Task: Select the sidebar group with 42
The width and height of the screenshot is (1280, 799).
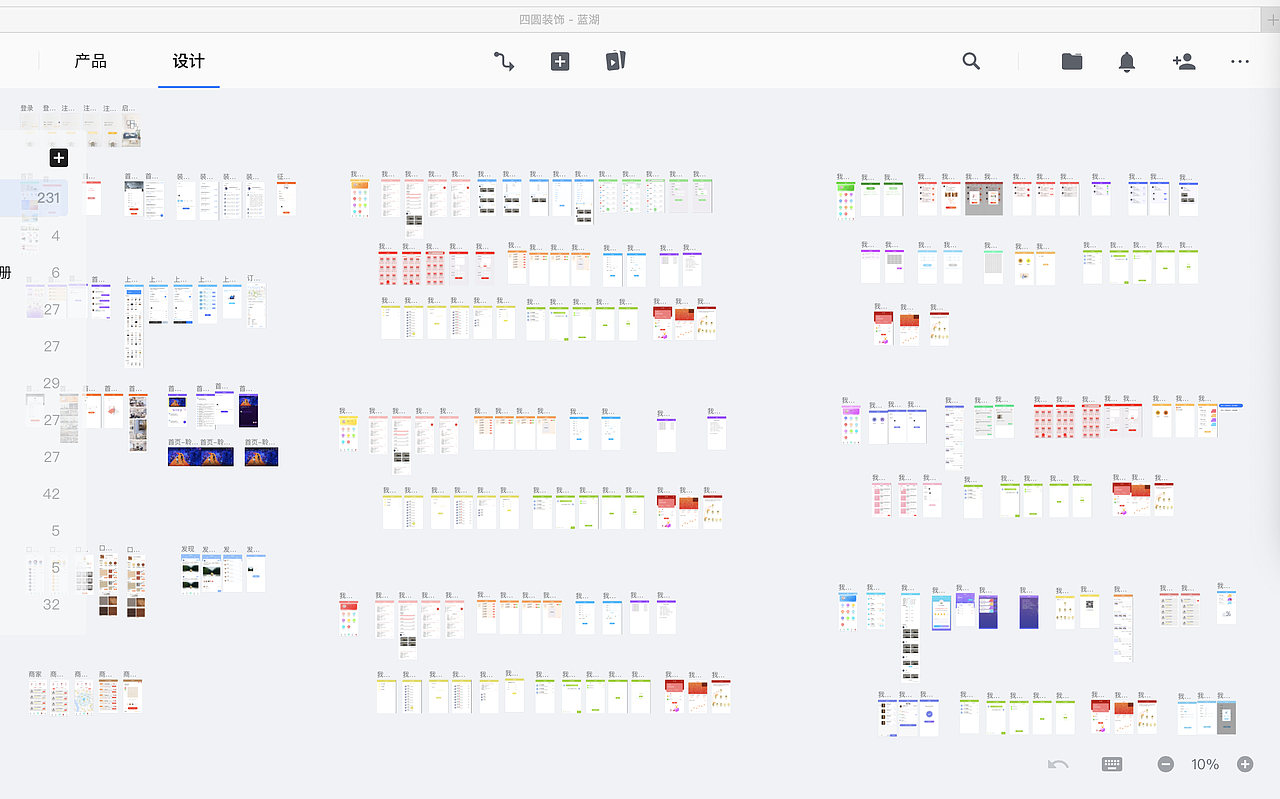Action: click(x=51, y=494)
